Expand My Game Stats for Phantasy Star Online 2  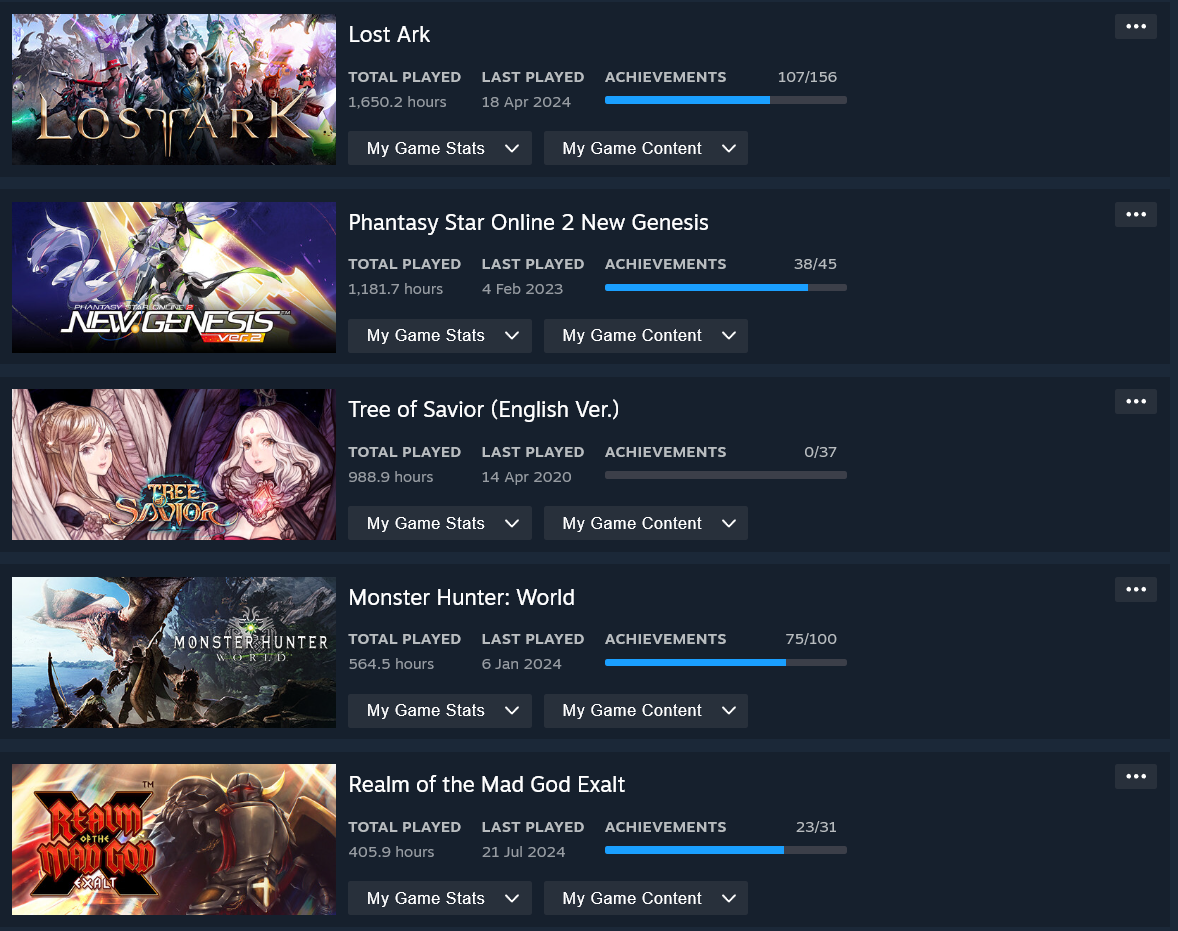coord(439,336)
